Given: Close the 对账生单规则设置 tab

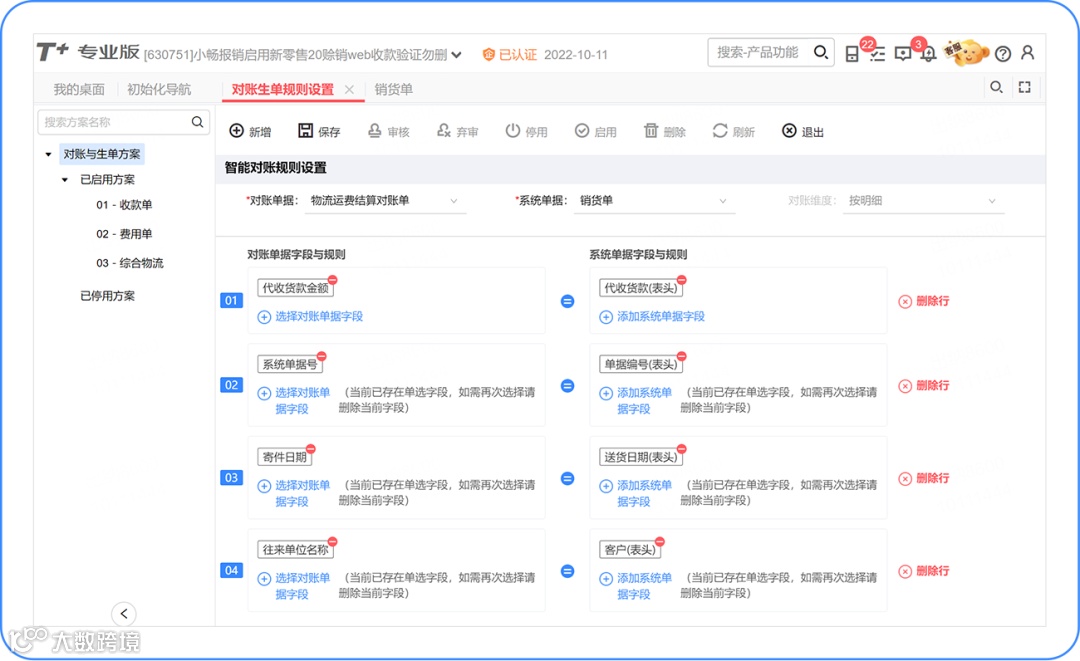Looking at the screenshot, I should point(349,90).
